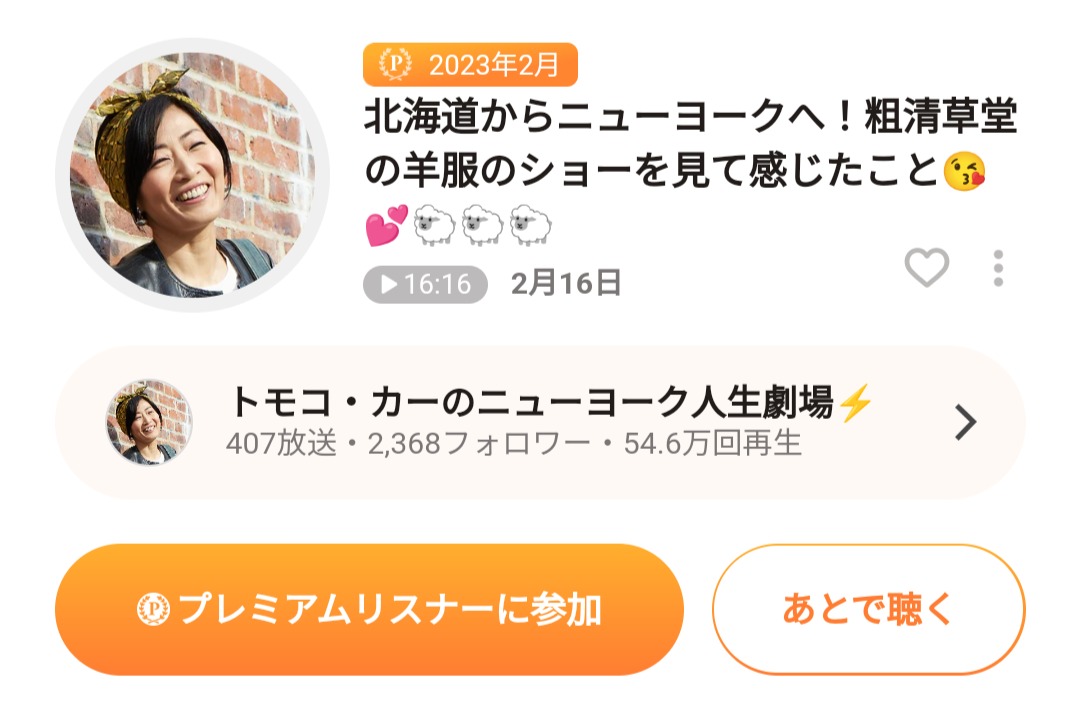This screenshot has height=704, width=1080.
Task: Open the large episode cover photo
Action: [192, 175]
